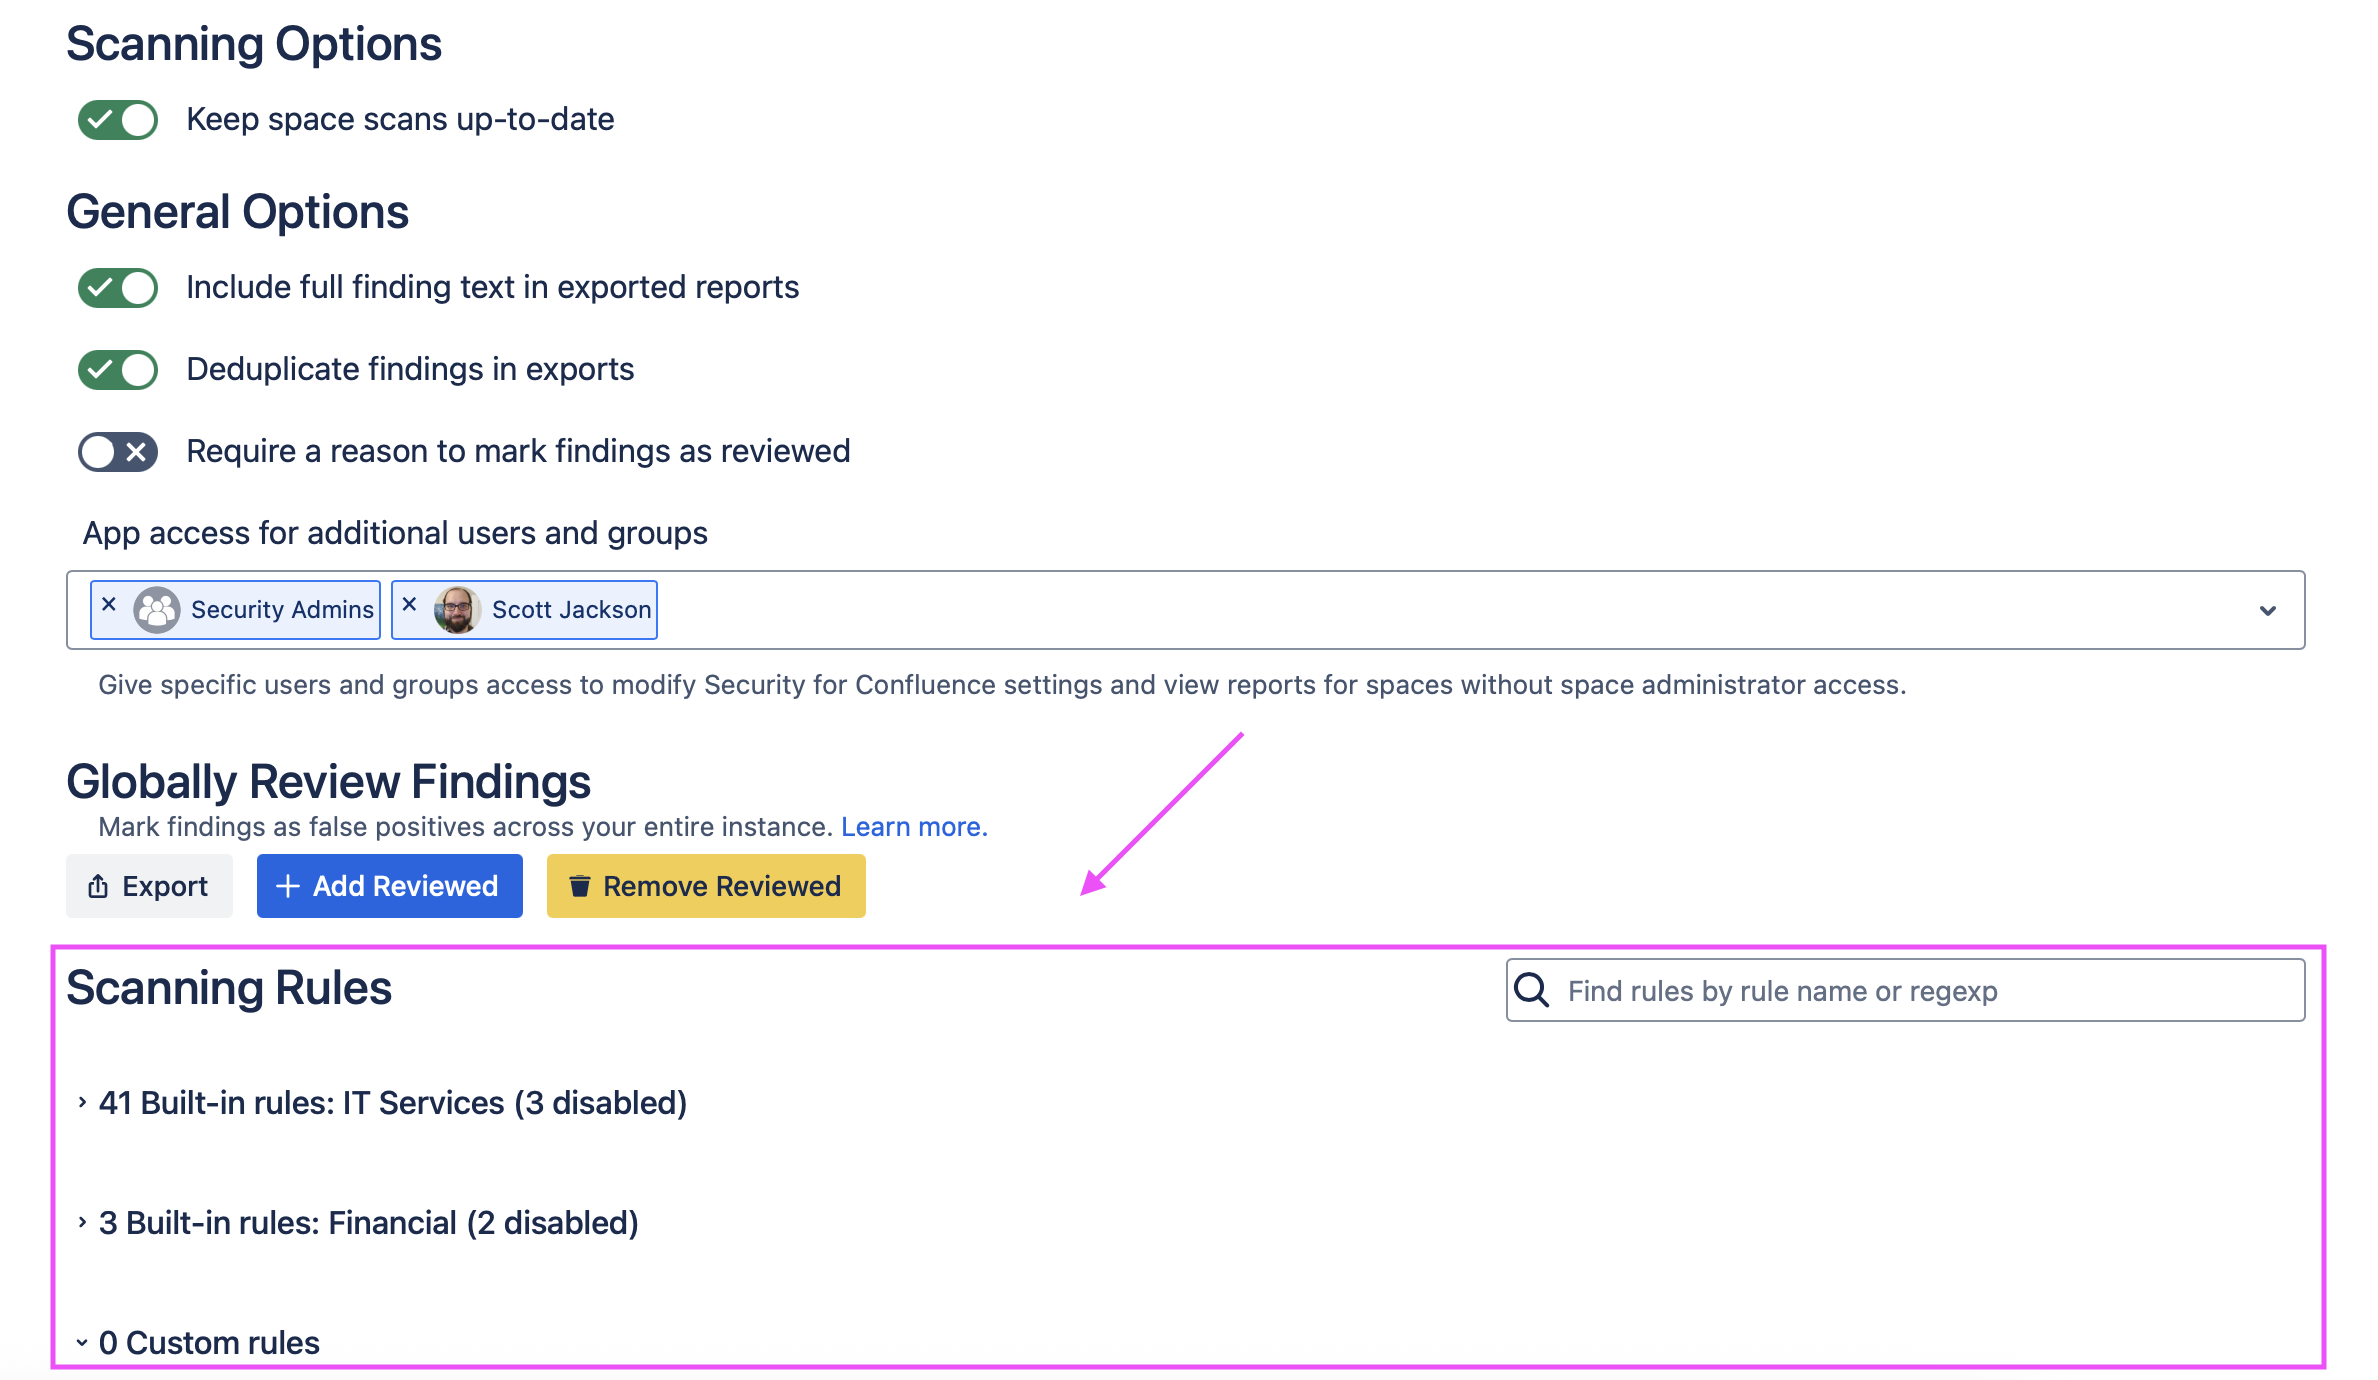
Task: Open the users and groups dropdown arrow
Action: [x=2267, y=610]
